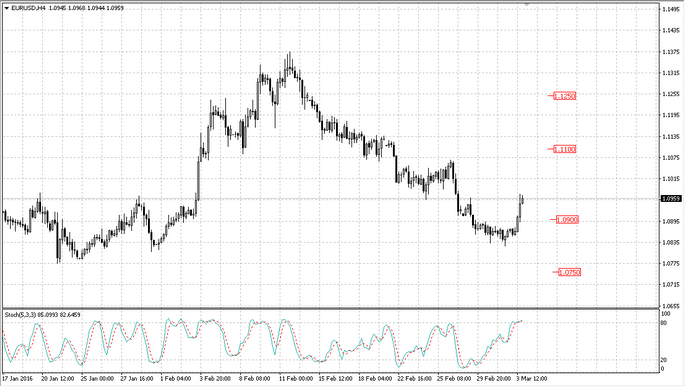Click the 11 Feb 00:00 time label
685x387 pixels.
296,378
